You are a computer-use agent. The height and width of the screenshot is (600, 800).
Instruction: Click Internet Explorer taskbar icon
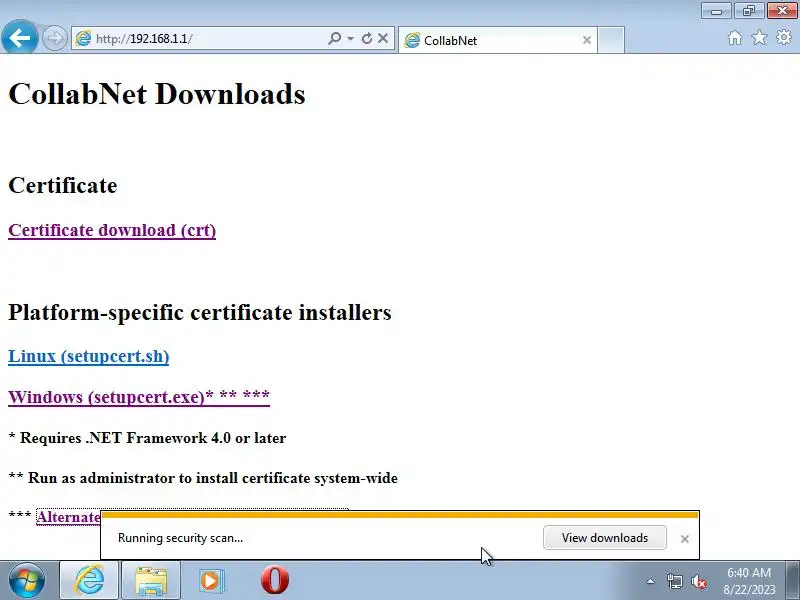(x=89, y=580)
